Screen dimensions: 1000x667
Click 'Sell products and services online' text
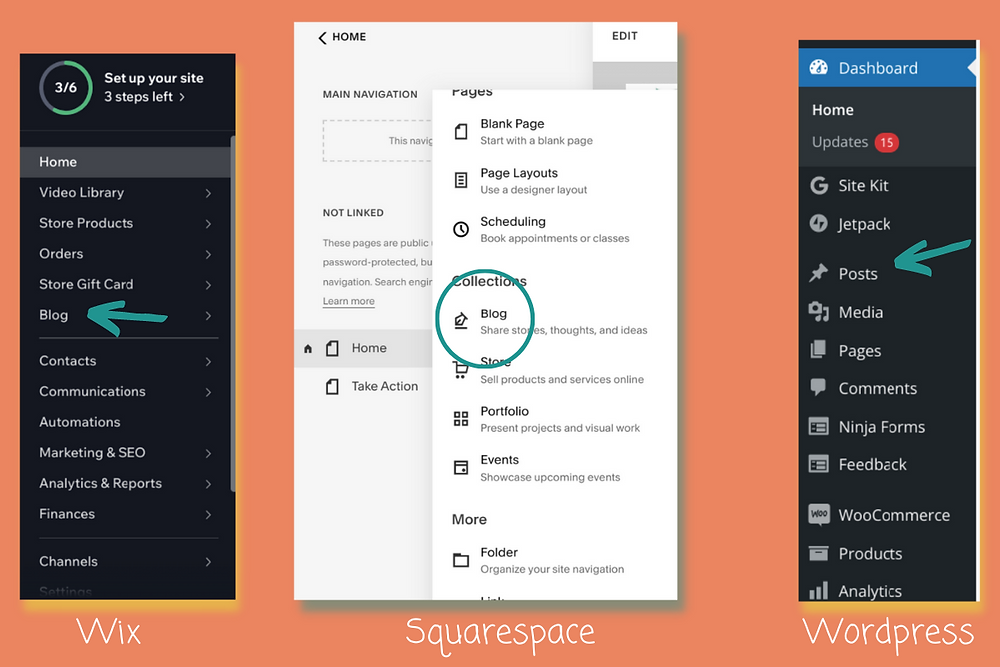coord(562,379)
